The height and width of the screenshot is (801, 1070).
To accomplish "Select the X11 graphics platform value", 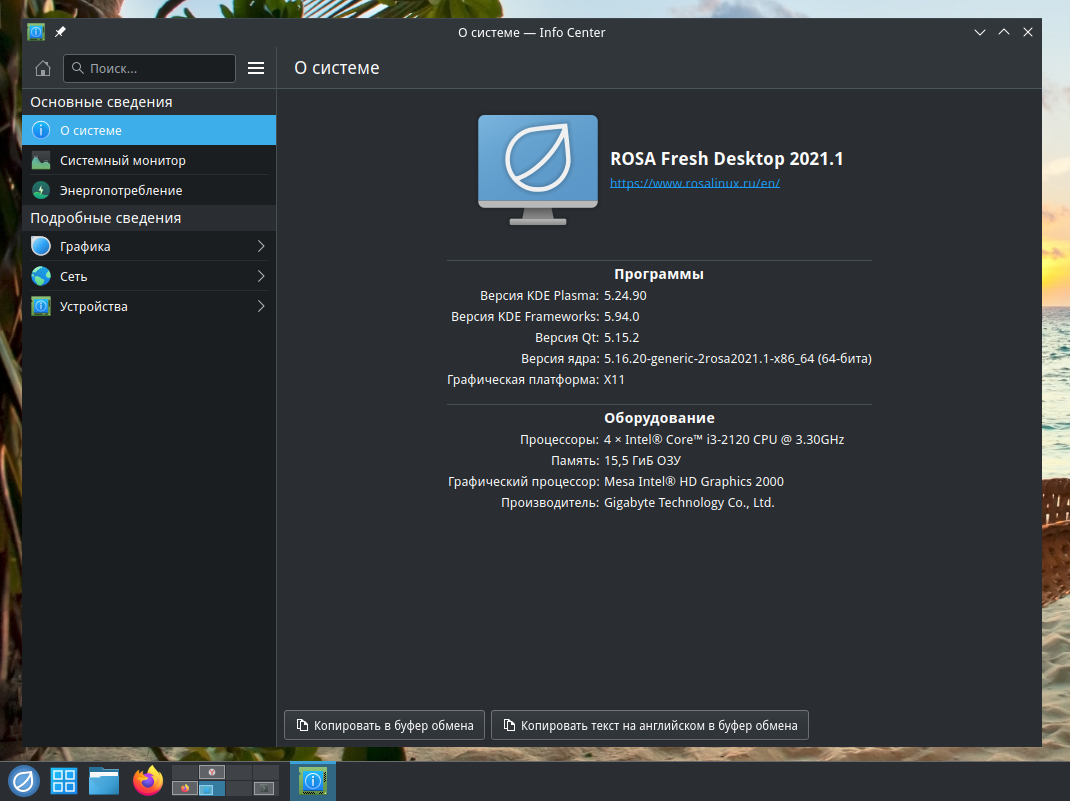I will 614,380.
